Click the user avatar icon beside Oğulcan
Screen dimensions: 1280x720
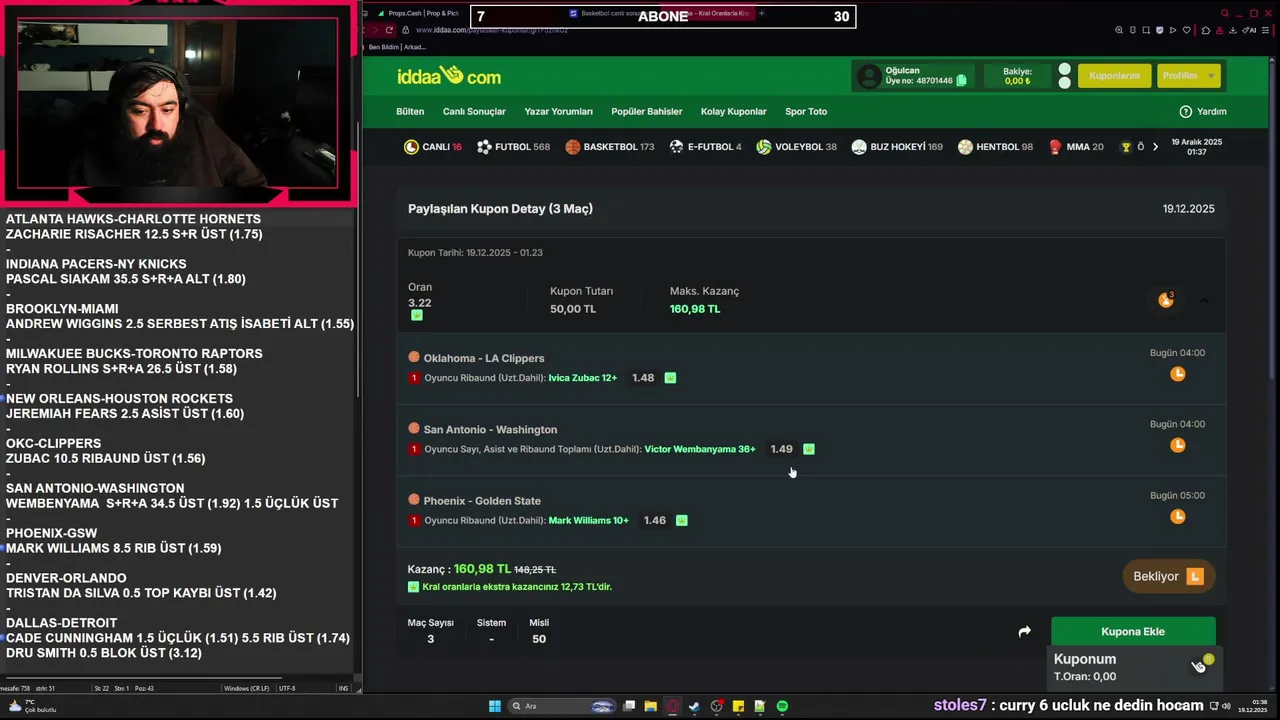[x=870, y=76]
